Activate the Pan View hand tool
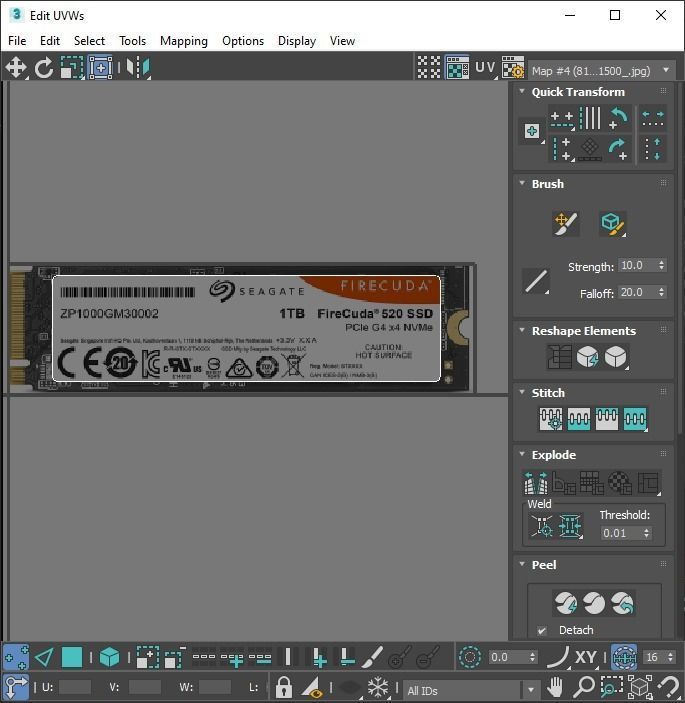Screen dimensions: 685x703 tap(555, 686)
